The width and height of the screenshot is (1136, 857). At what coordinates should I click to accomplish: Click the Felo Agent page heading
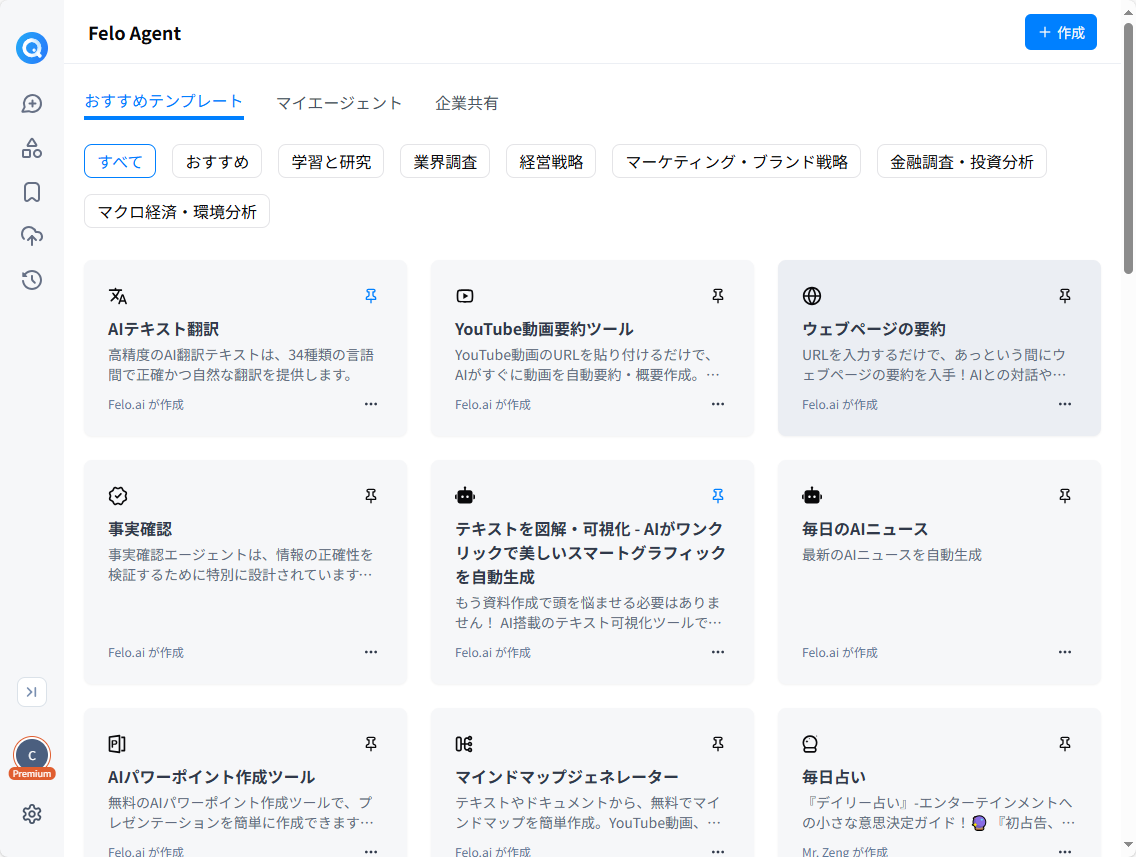coord(135,33)
